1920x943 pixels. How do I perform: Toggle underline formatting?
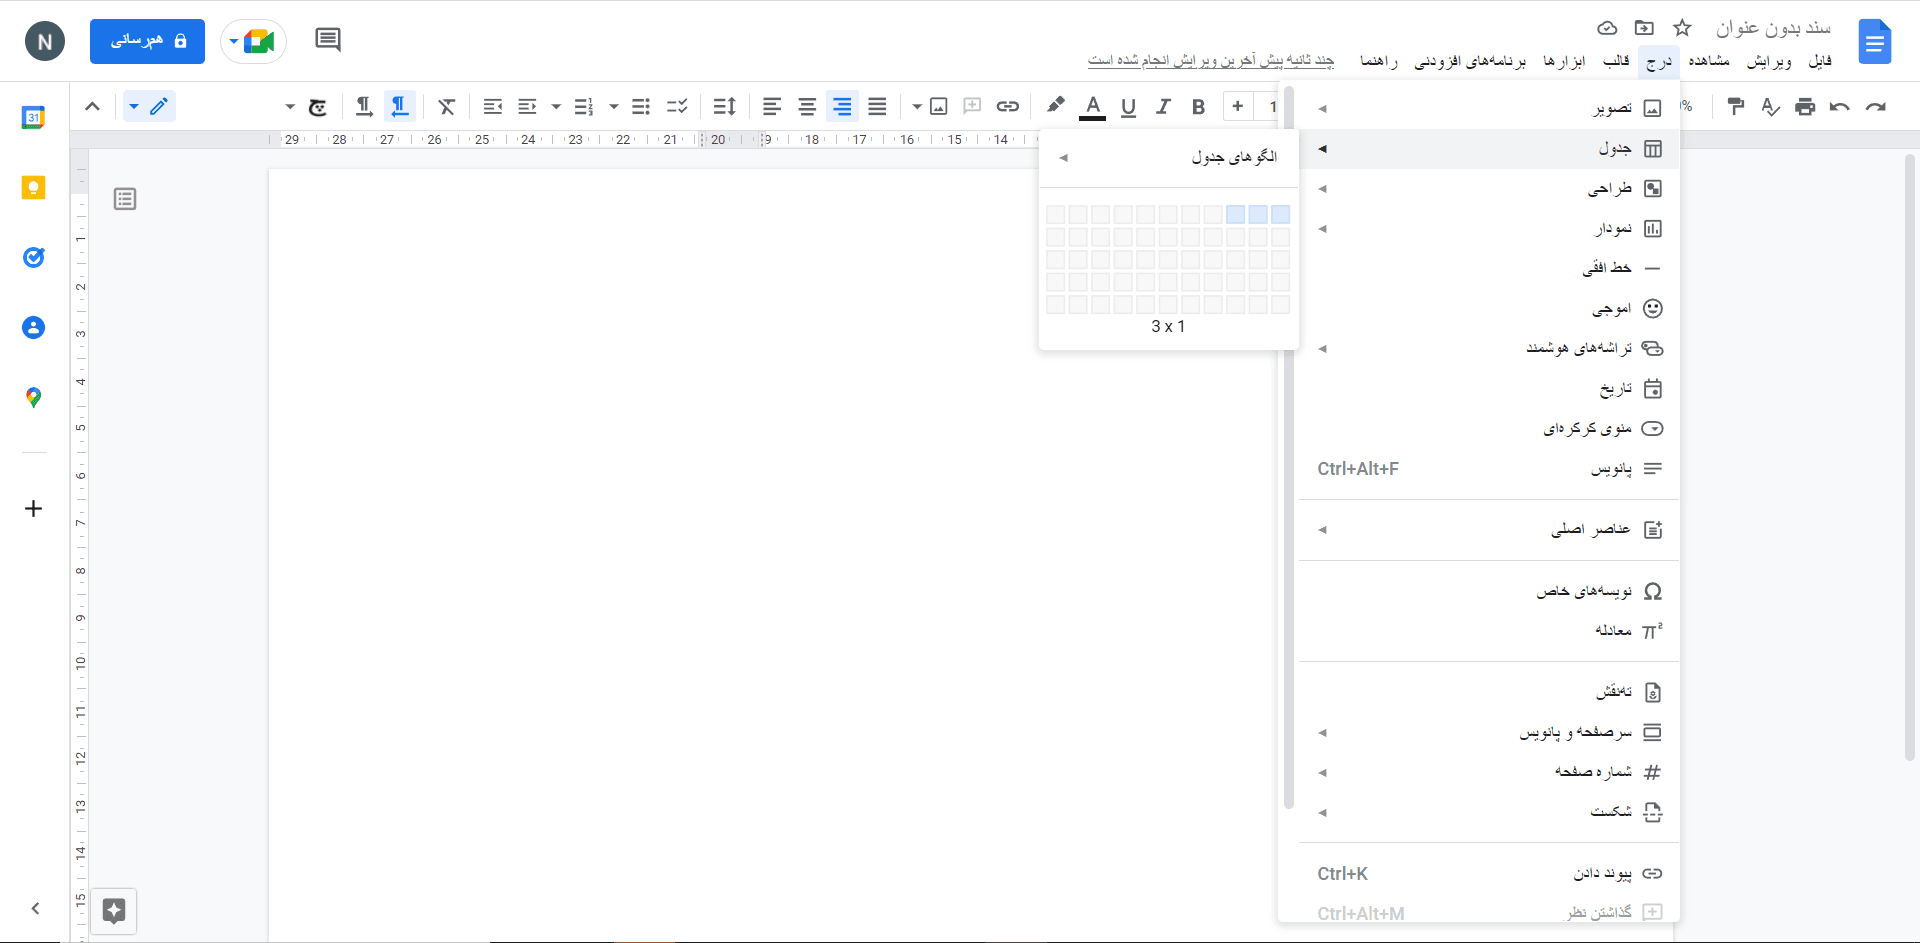1128,106
